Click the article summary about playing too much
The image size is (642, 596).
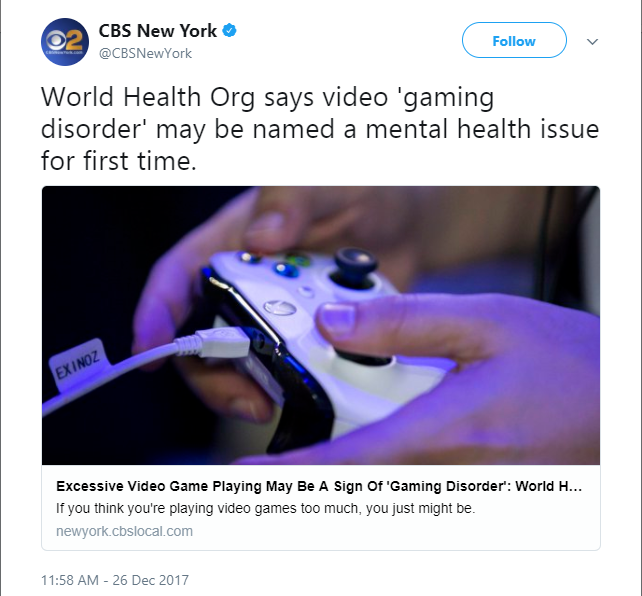click(x=265, y=508)
